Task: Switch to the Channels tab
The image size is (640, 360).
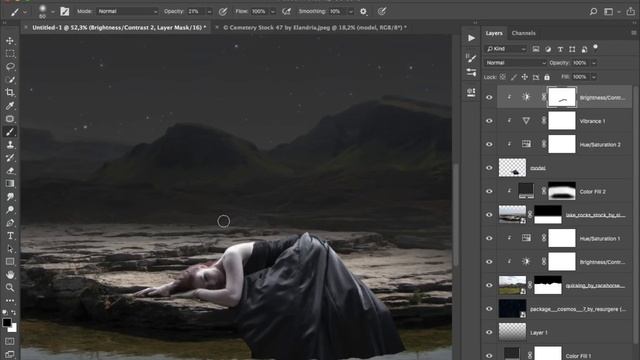Action: [x=523, y=33]
